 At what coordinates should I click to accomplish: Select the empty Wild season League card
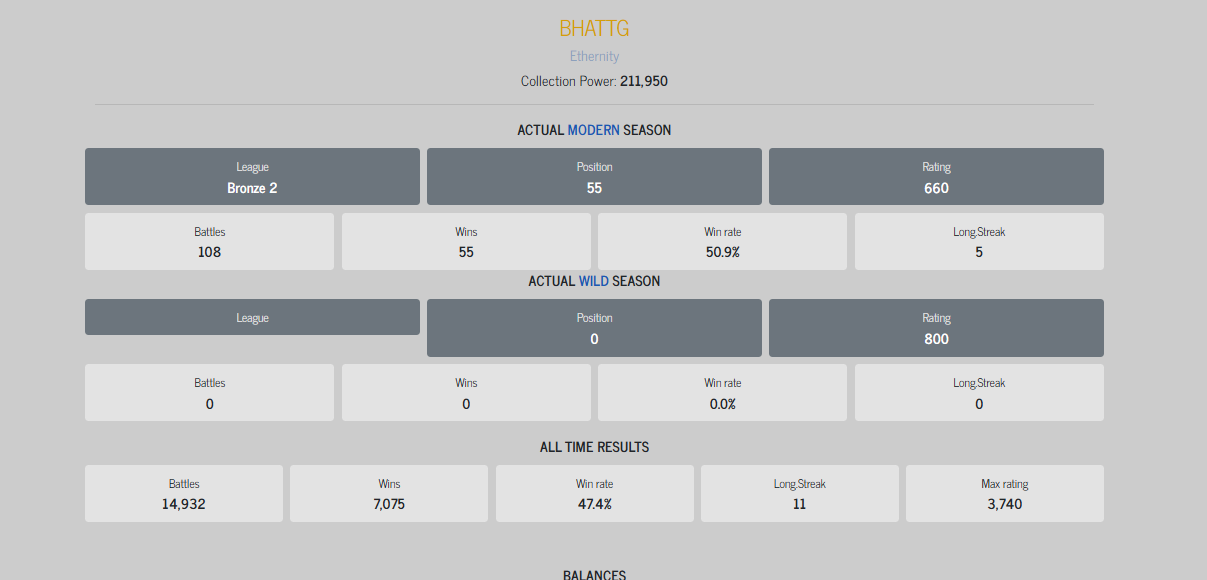pos(252,317)
